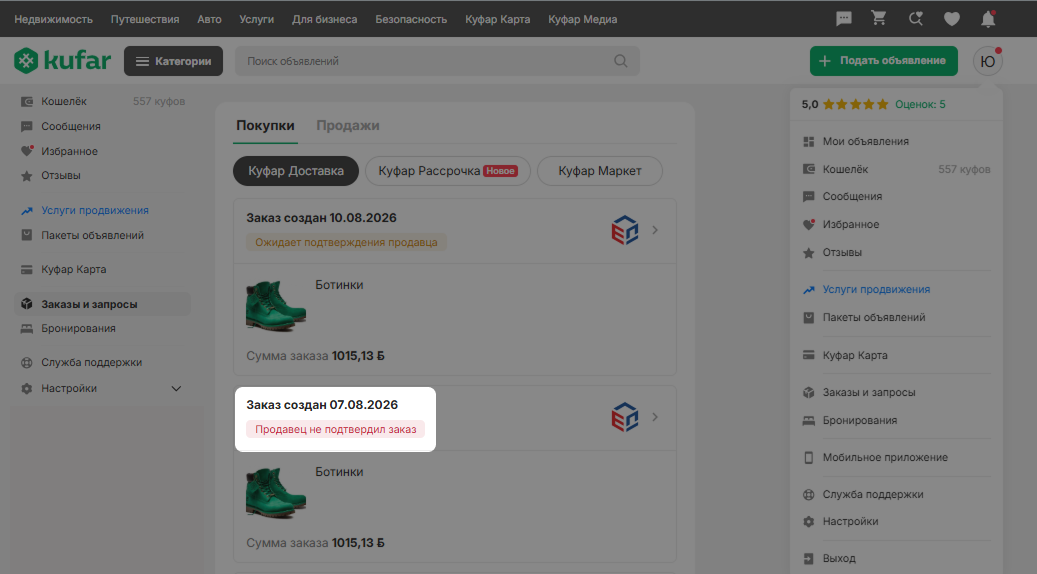
Task: Click boots thumbnail in 10.08.2026 order
Action: click(x=276, y=306)
